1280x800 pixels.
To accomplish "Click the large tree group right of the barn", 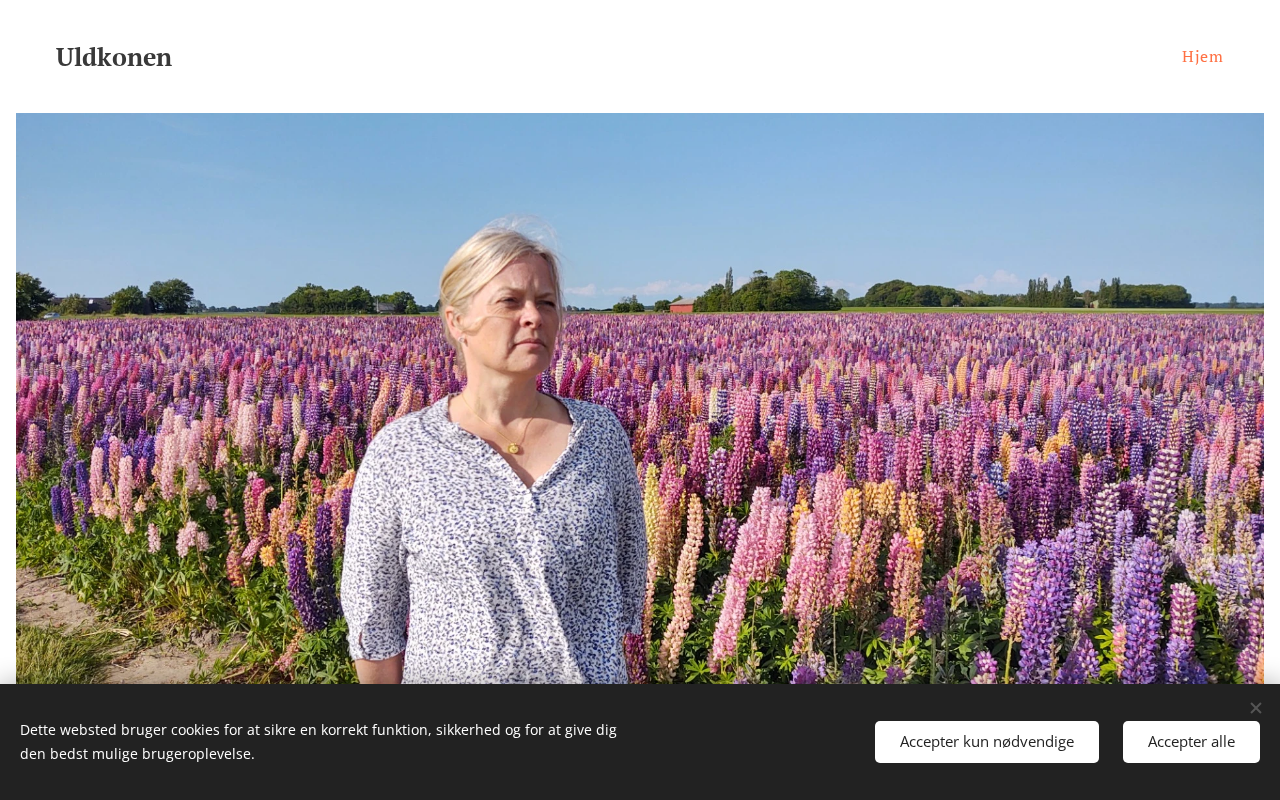I will point(768,291).
